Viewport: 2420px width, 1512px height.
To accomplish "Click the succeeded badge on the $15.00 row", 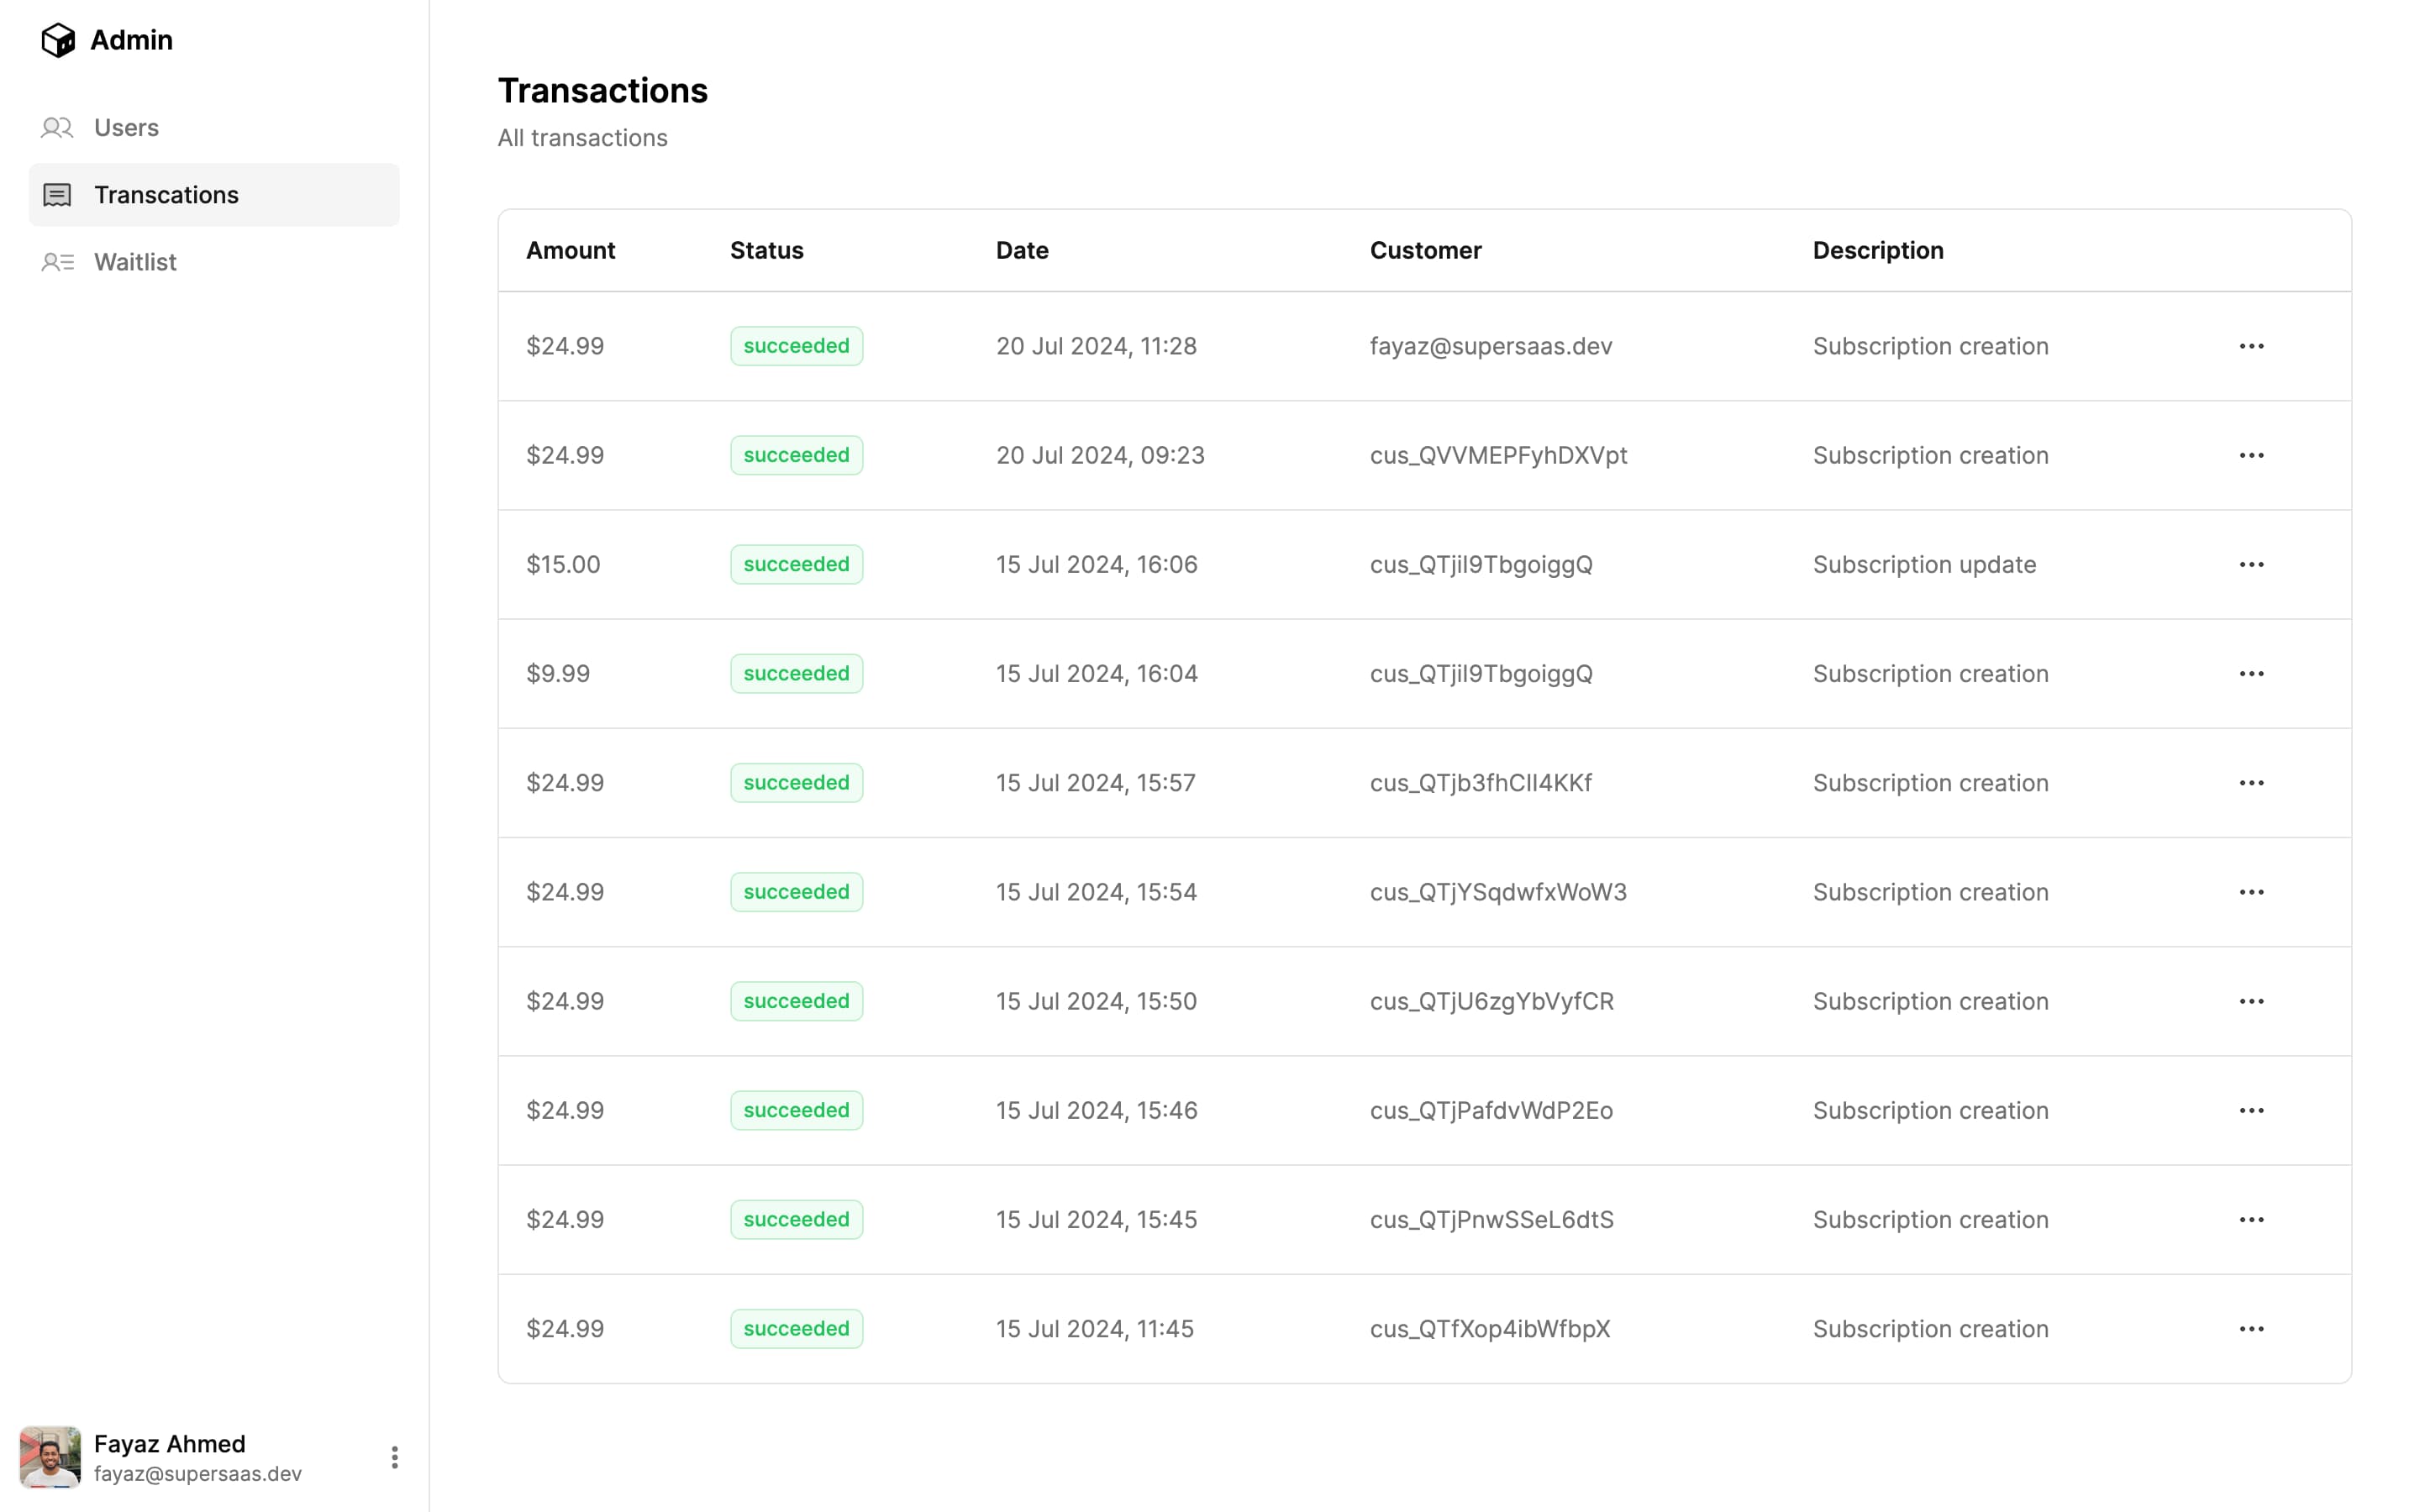I will click(x=796, y=564).
